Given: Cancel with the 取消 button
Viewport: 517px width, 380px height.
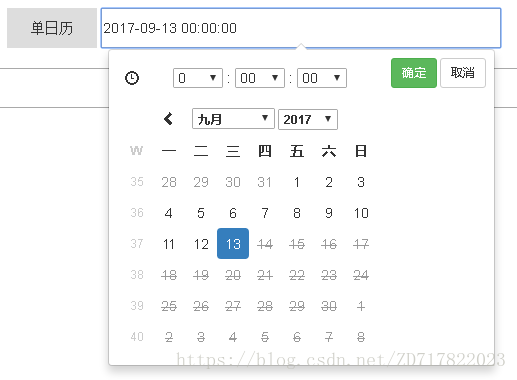Looking at the screenshot, I should [x=463, y=73].
